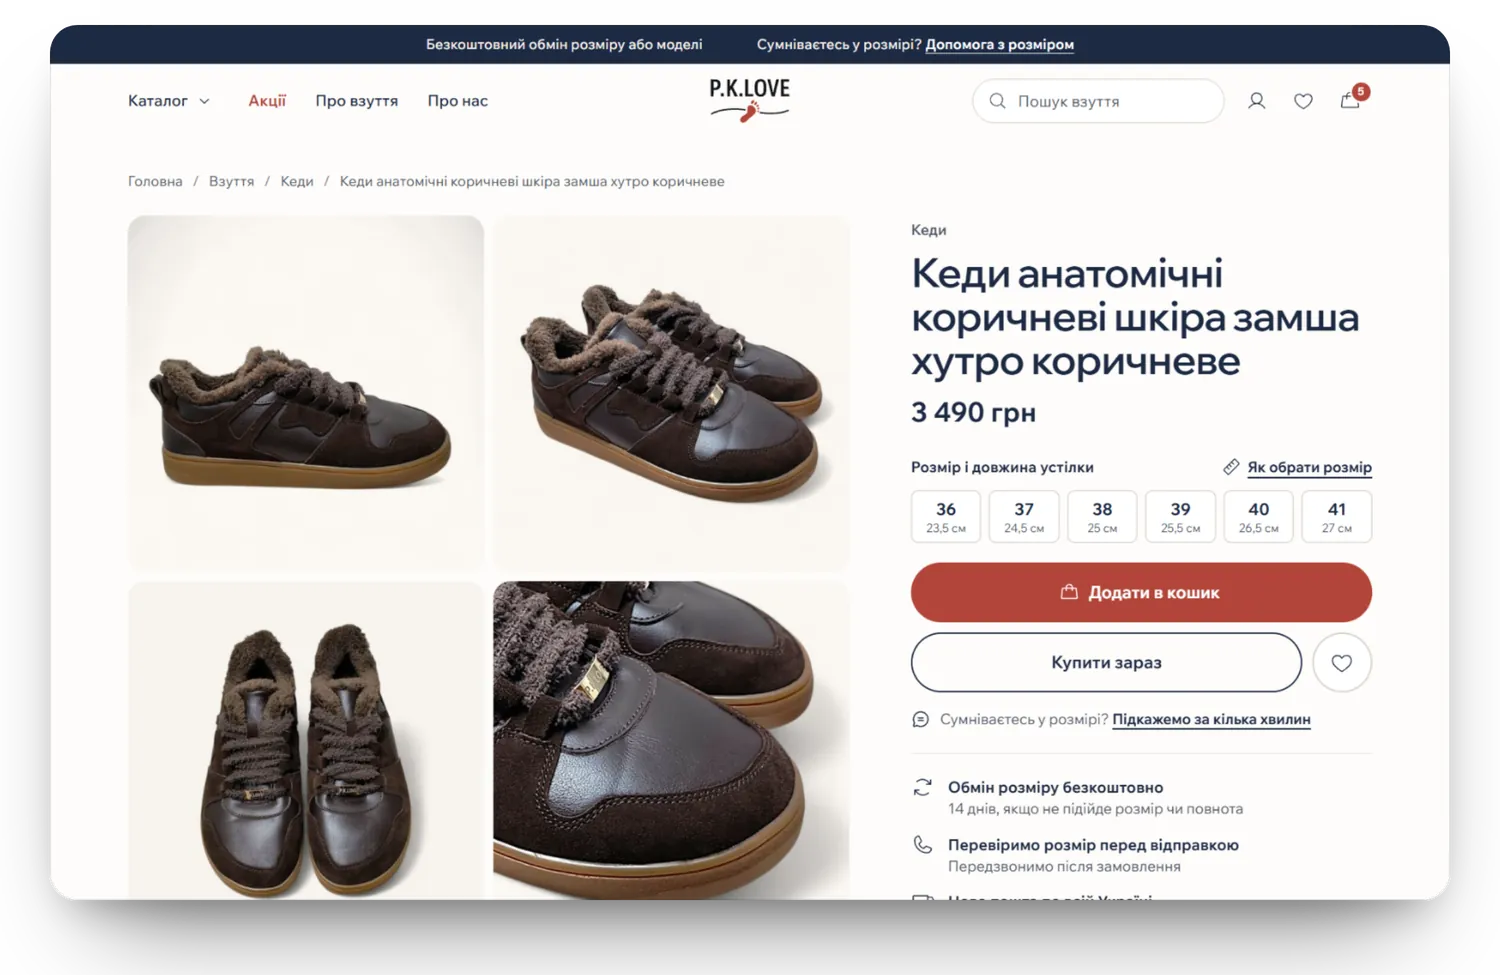
Task: Click the chat bubble icon by size doubt
Action: point(920,719)
